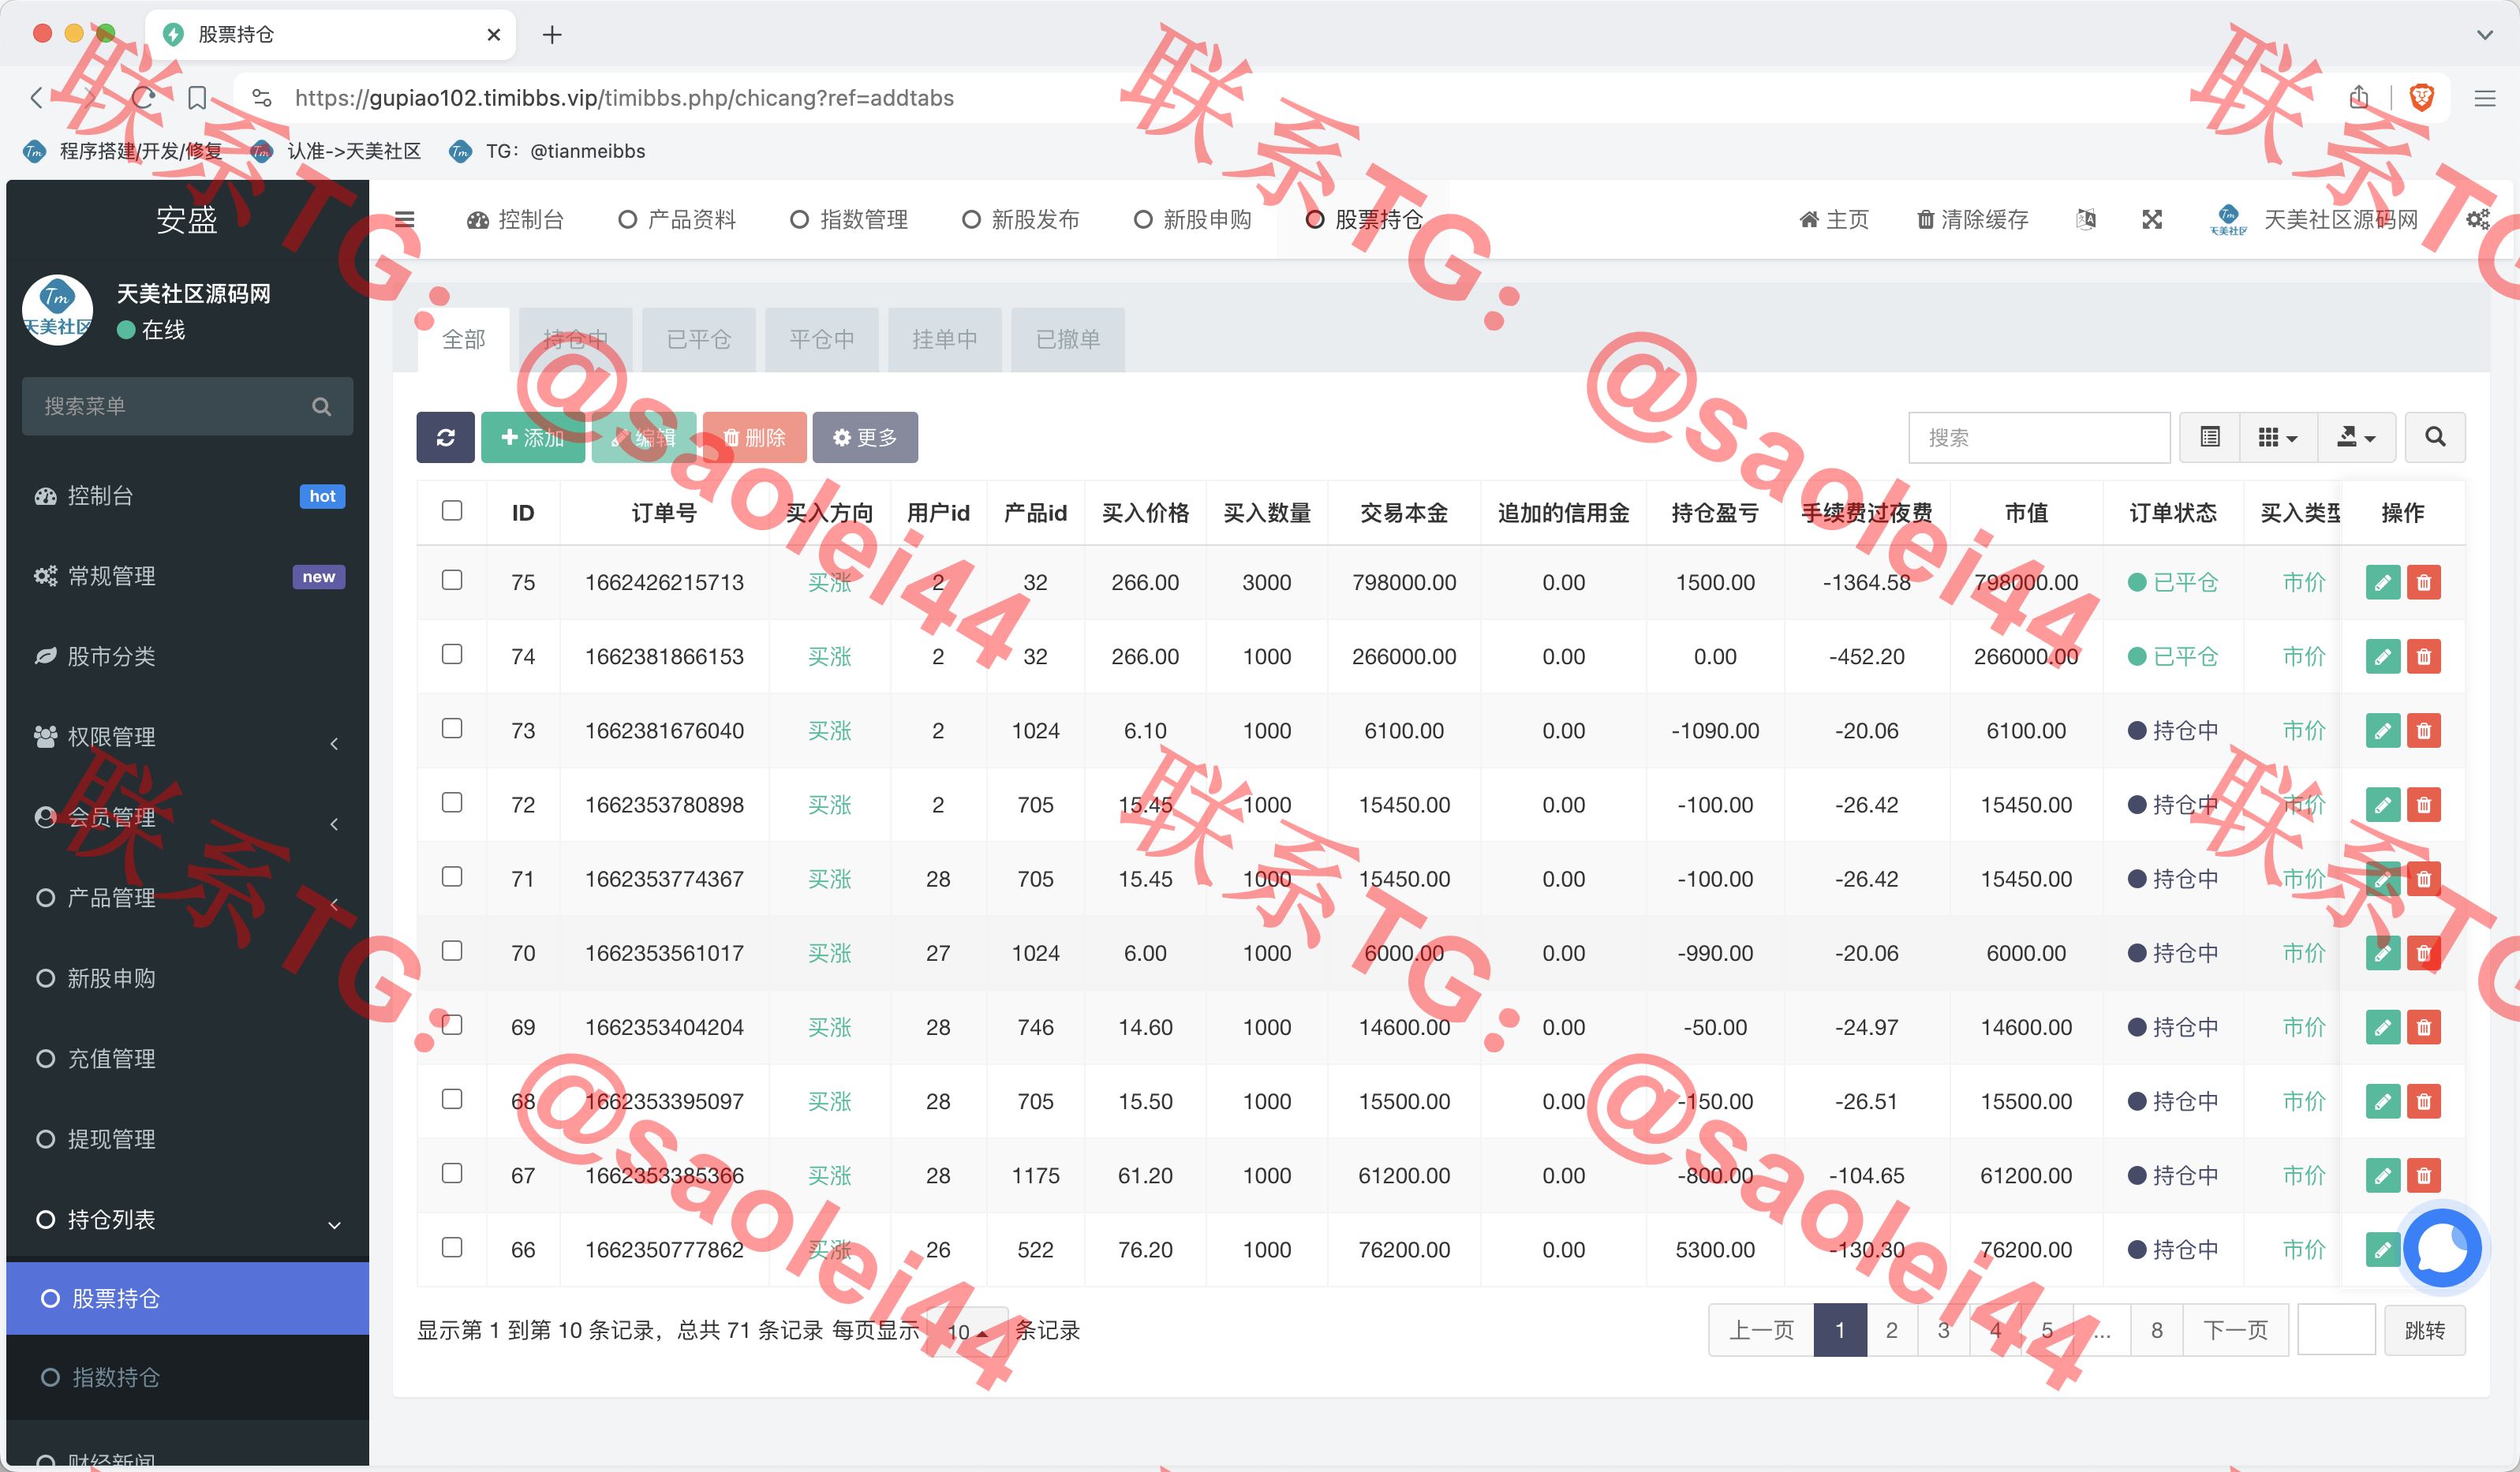The height and width of the screenshot is (1472, 2520).
Task: Click the browser share icon
Action: coord(2359,97)
